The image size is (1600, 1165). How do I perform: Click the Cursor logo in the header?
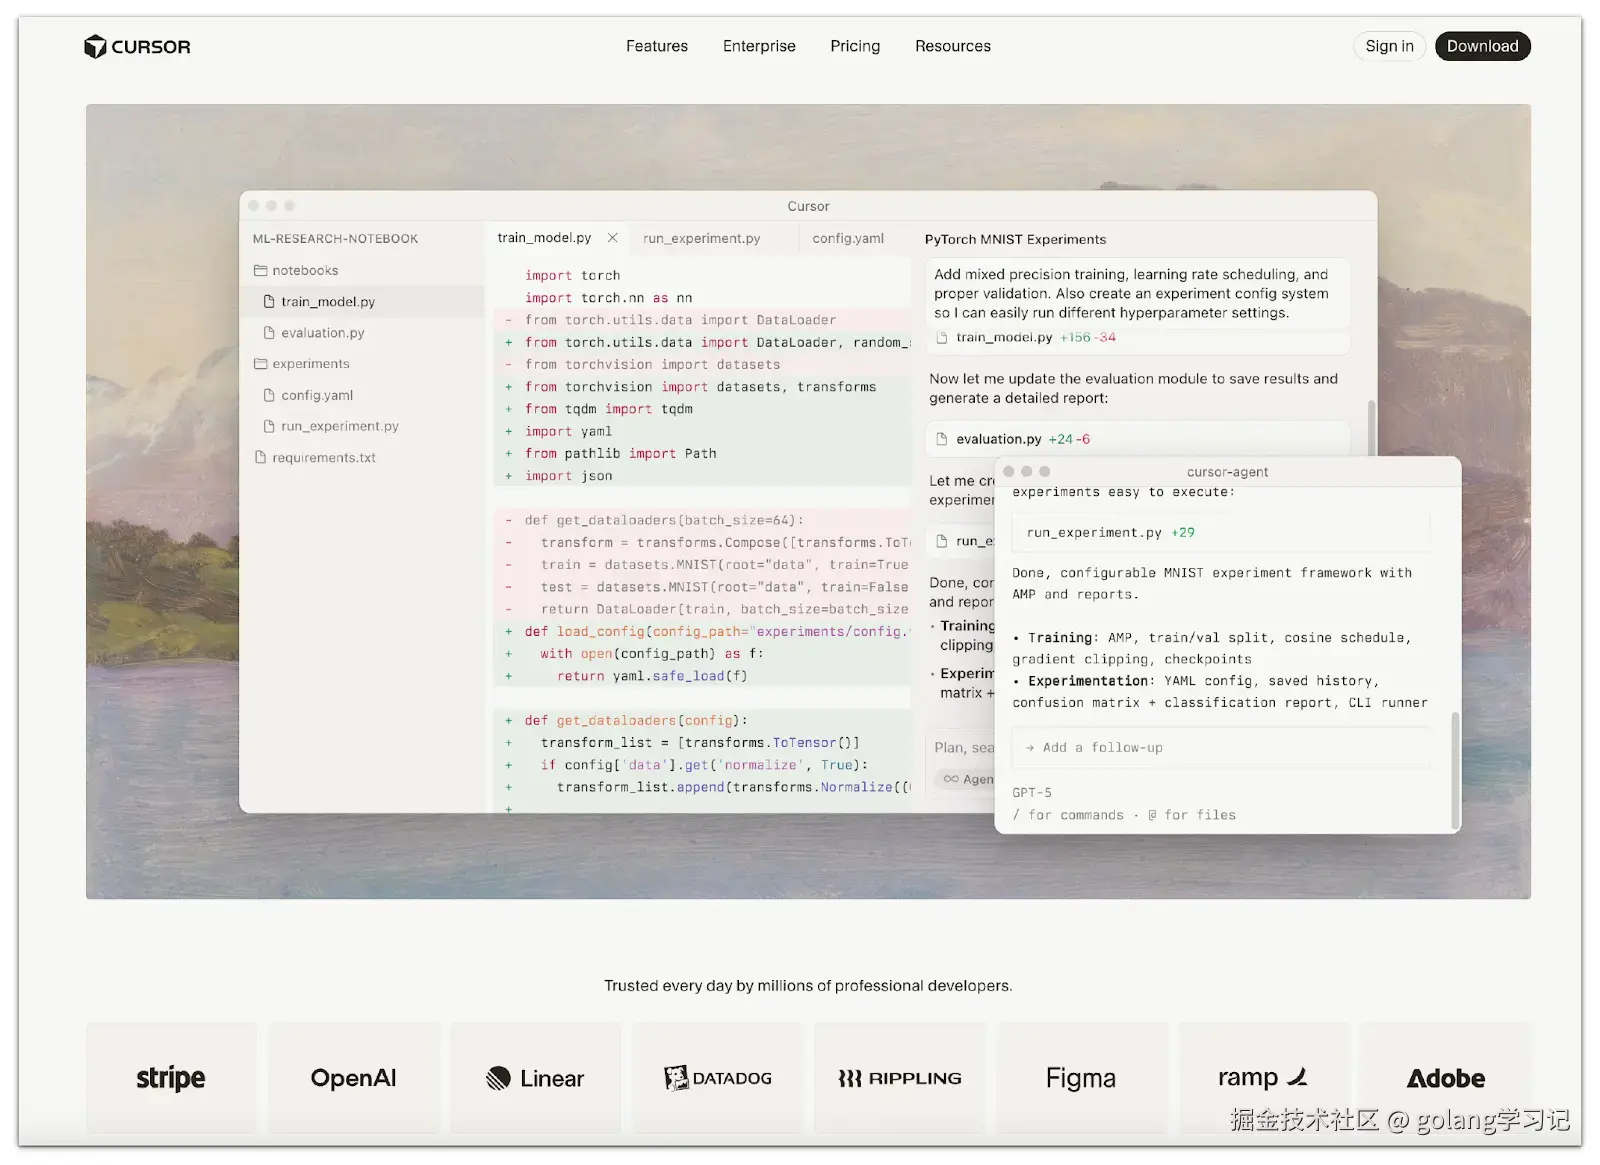coord(137,46)
